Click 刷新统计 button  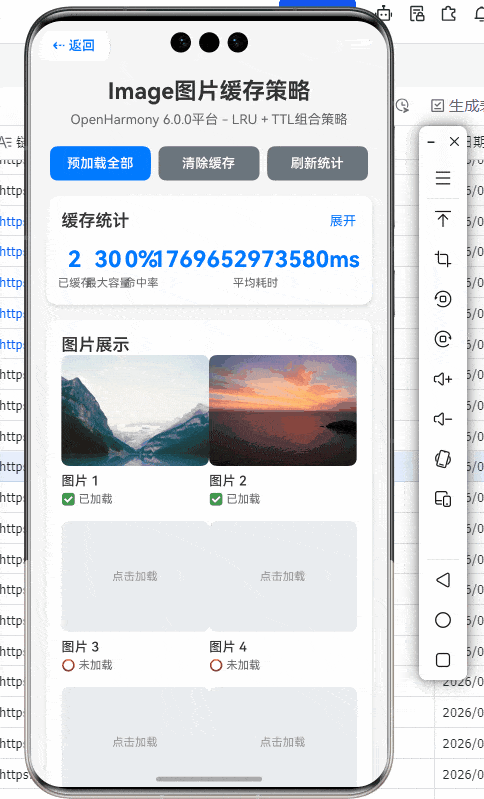tap(317, 163)
